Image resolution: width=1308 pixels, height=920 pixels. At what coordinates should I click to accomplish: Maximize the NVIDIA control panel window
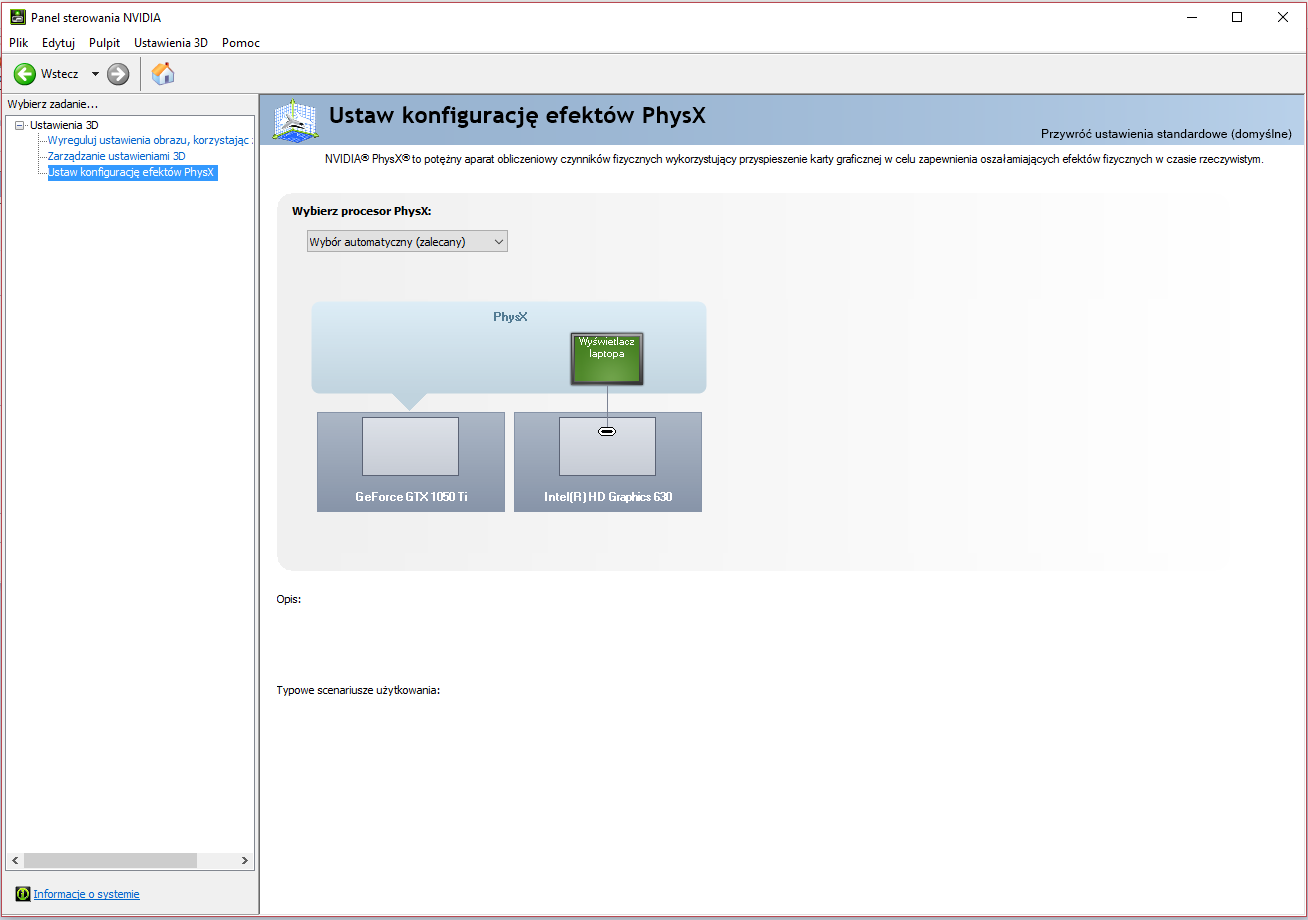click(1237, 17)
